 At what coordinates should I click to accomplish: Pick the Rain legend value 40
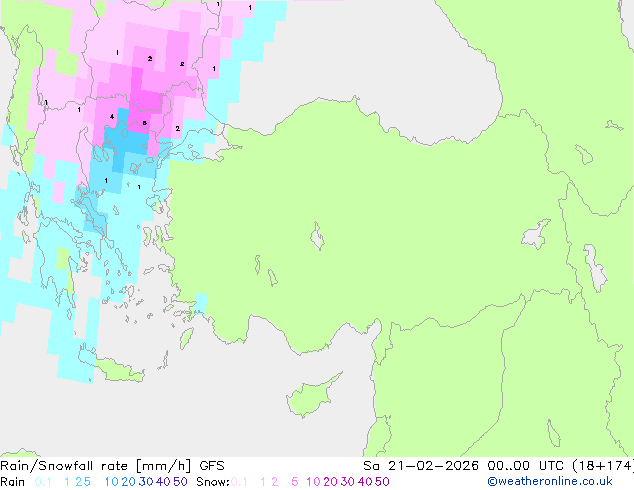(x=163, y=482)
